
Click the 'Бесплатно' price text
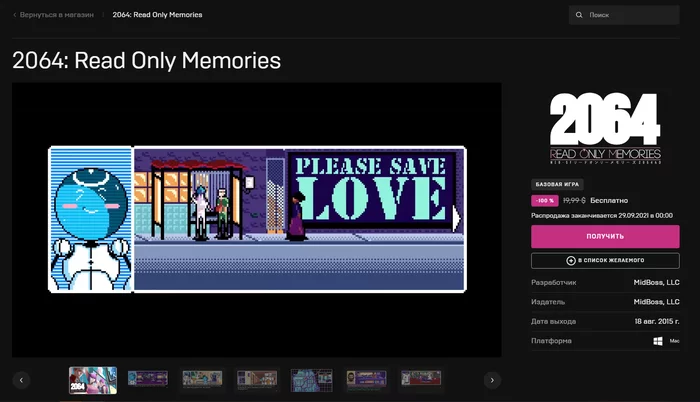(609, 201)
